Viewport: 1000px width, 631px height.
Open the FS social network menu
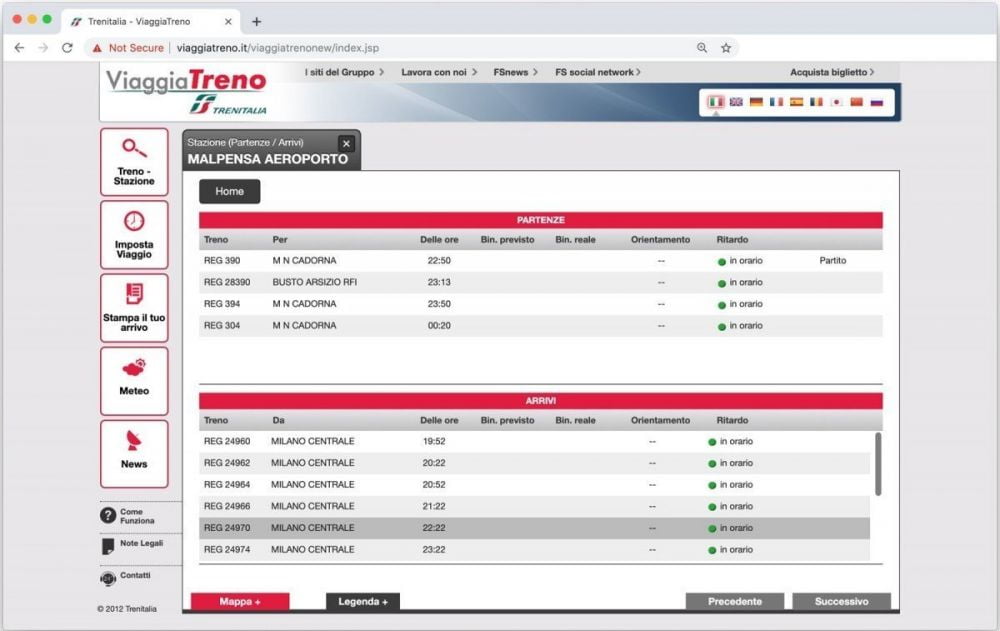(x=597, y=72)
